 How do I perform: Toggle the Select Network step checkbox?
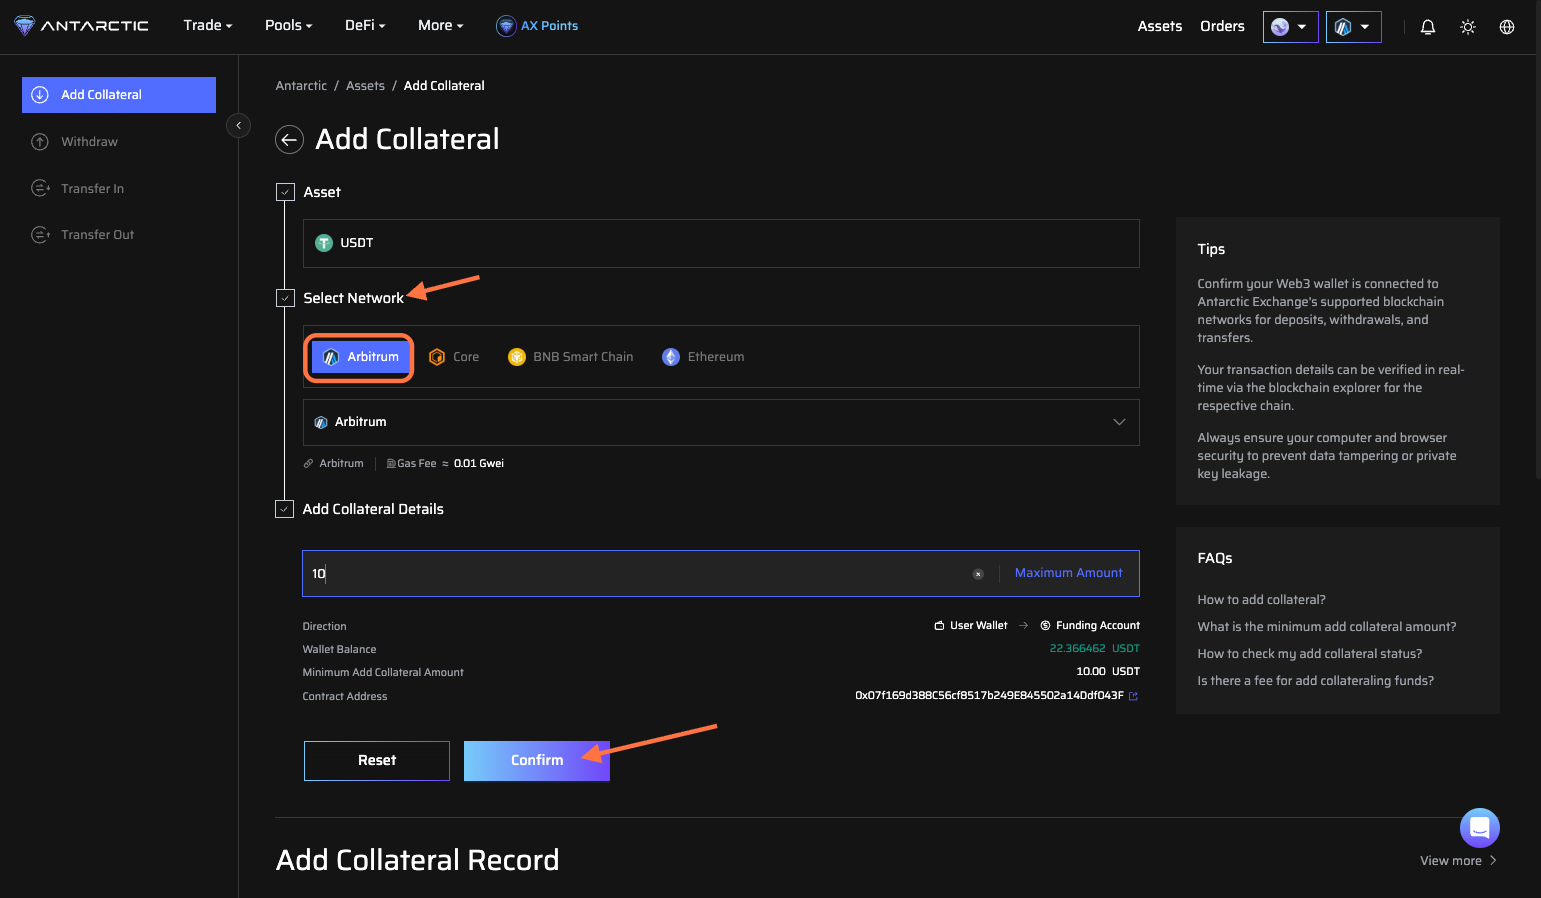click(x=285, y=298)
